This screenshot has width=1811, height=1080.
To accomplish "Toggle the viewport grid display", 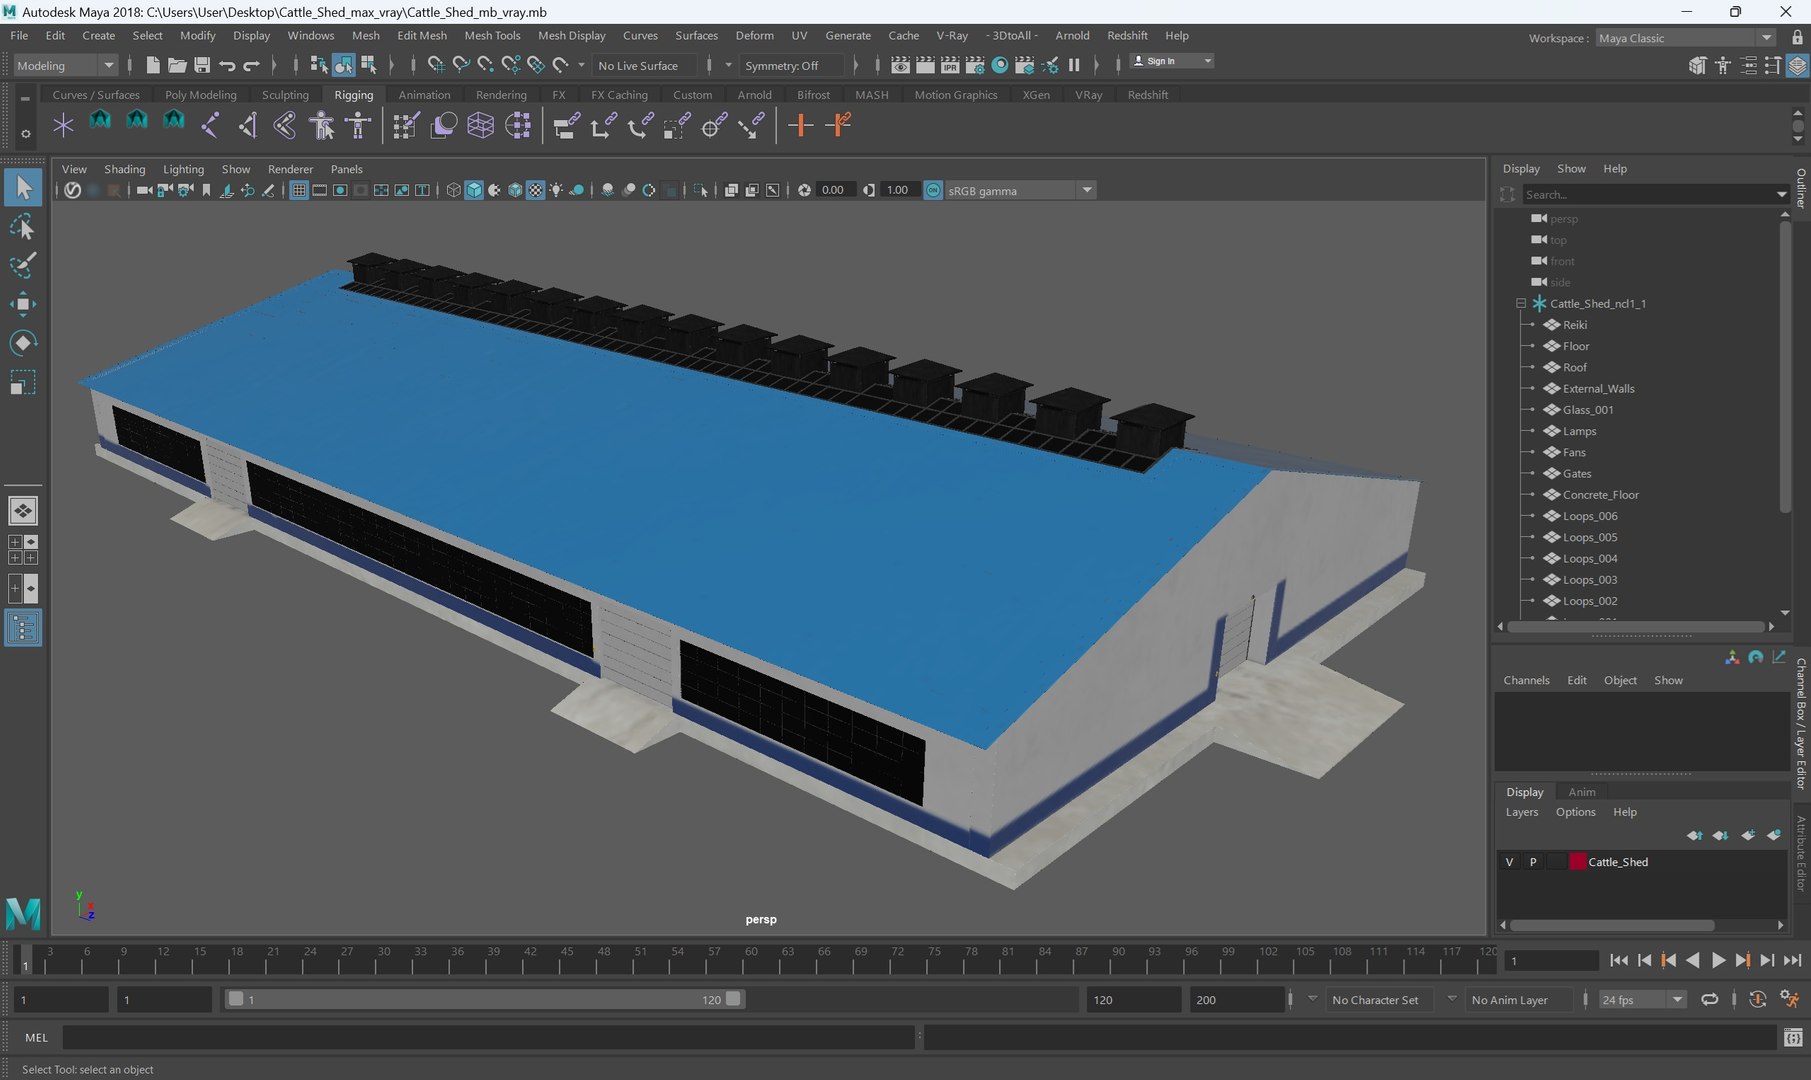I will [298, 190].
